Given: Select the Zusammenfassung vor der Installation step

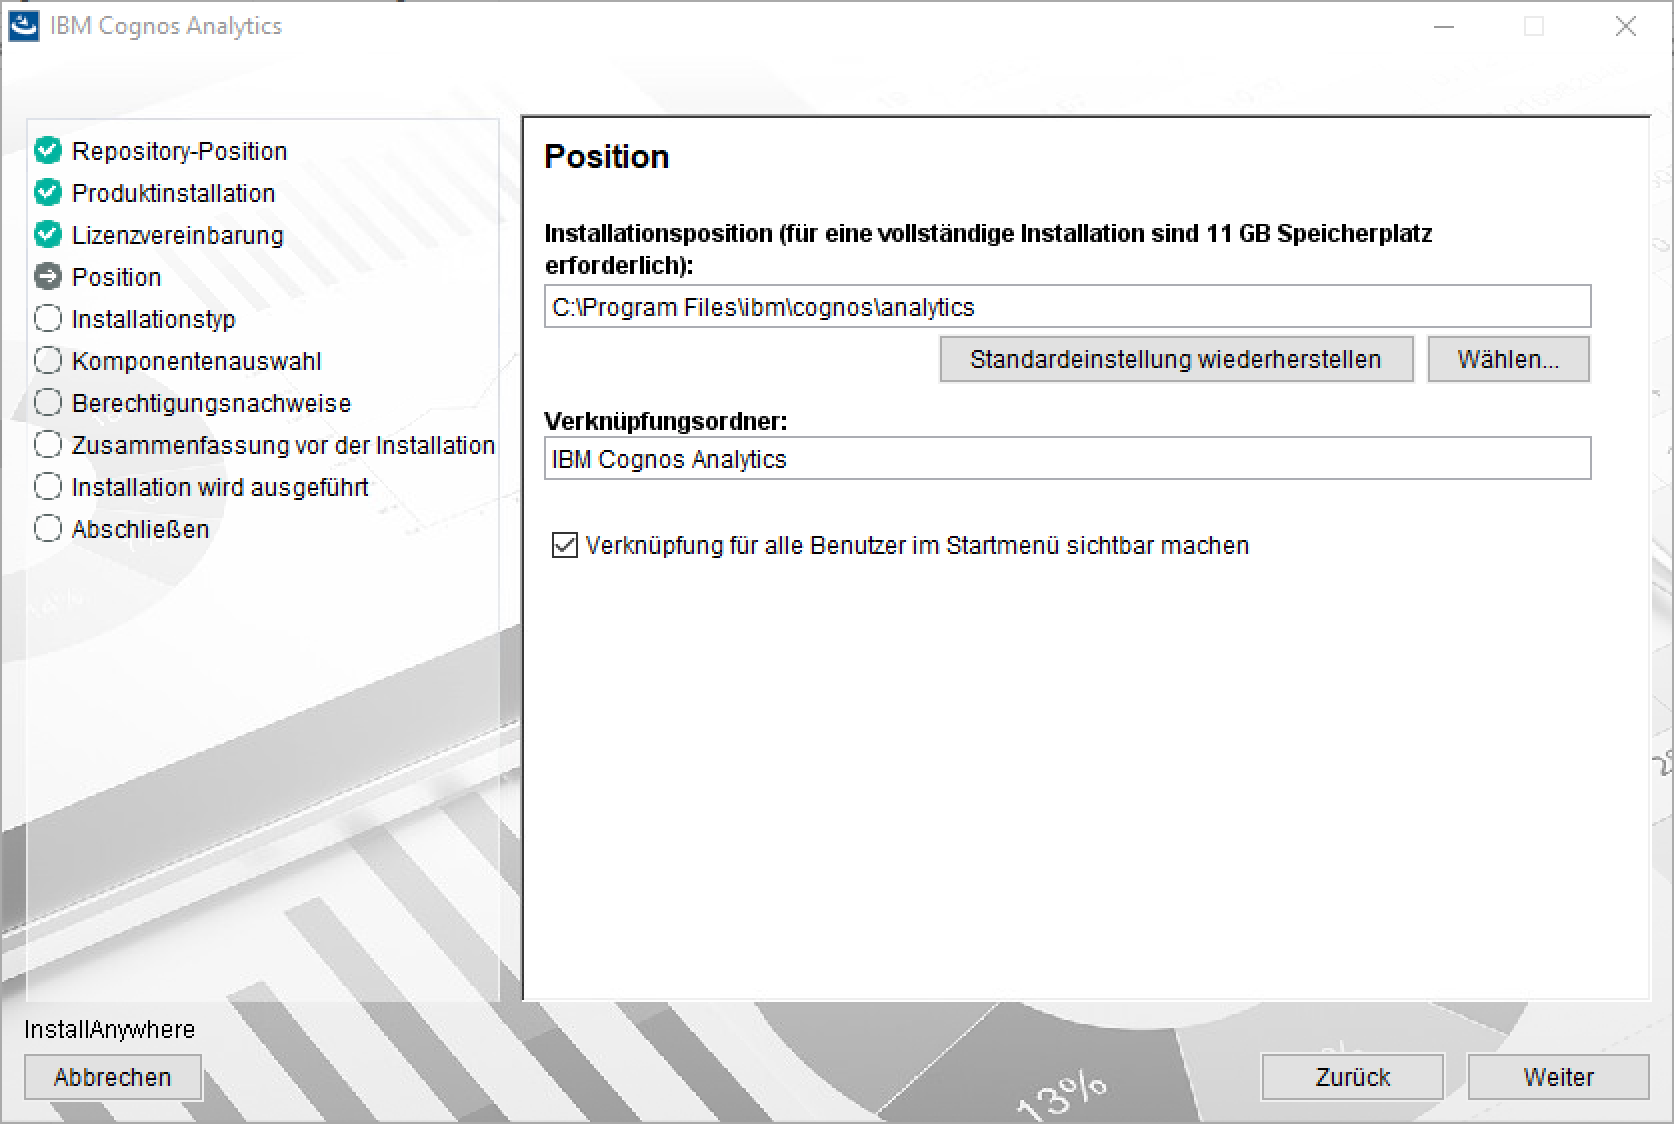Looking at the screenshot, I should click(x=283, y=445).
